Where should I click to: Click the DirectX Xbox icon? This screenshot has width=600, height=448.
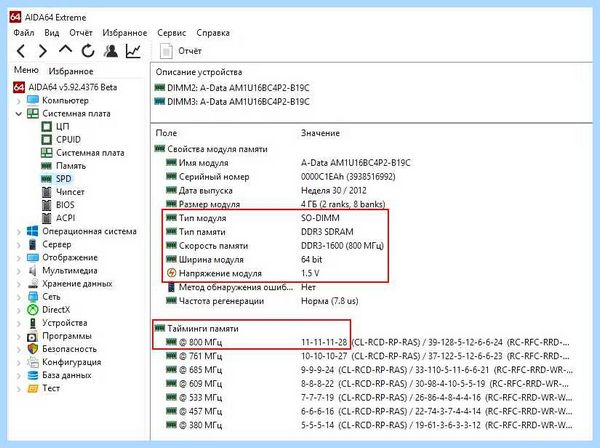coord(33,310)
